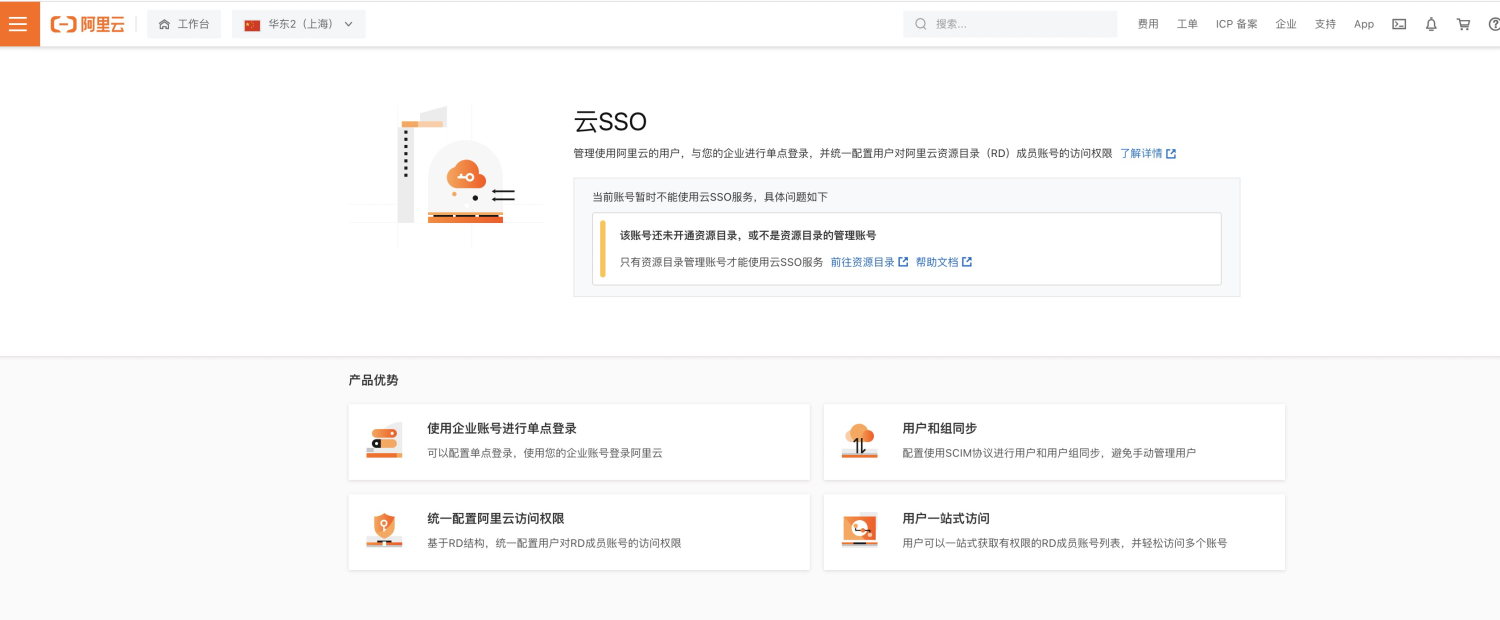This screenshot has width=1500, height=620.
Task: Click description 可以配置单点登录
Action: pos(471,453)
